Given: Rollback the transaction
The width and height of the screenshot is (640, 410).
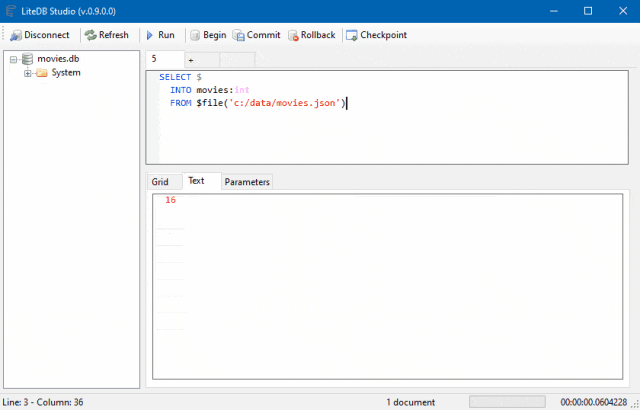Looking at the screenshot, I should 311,35.
